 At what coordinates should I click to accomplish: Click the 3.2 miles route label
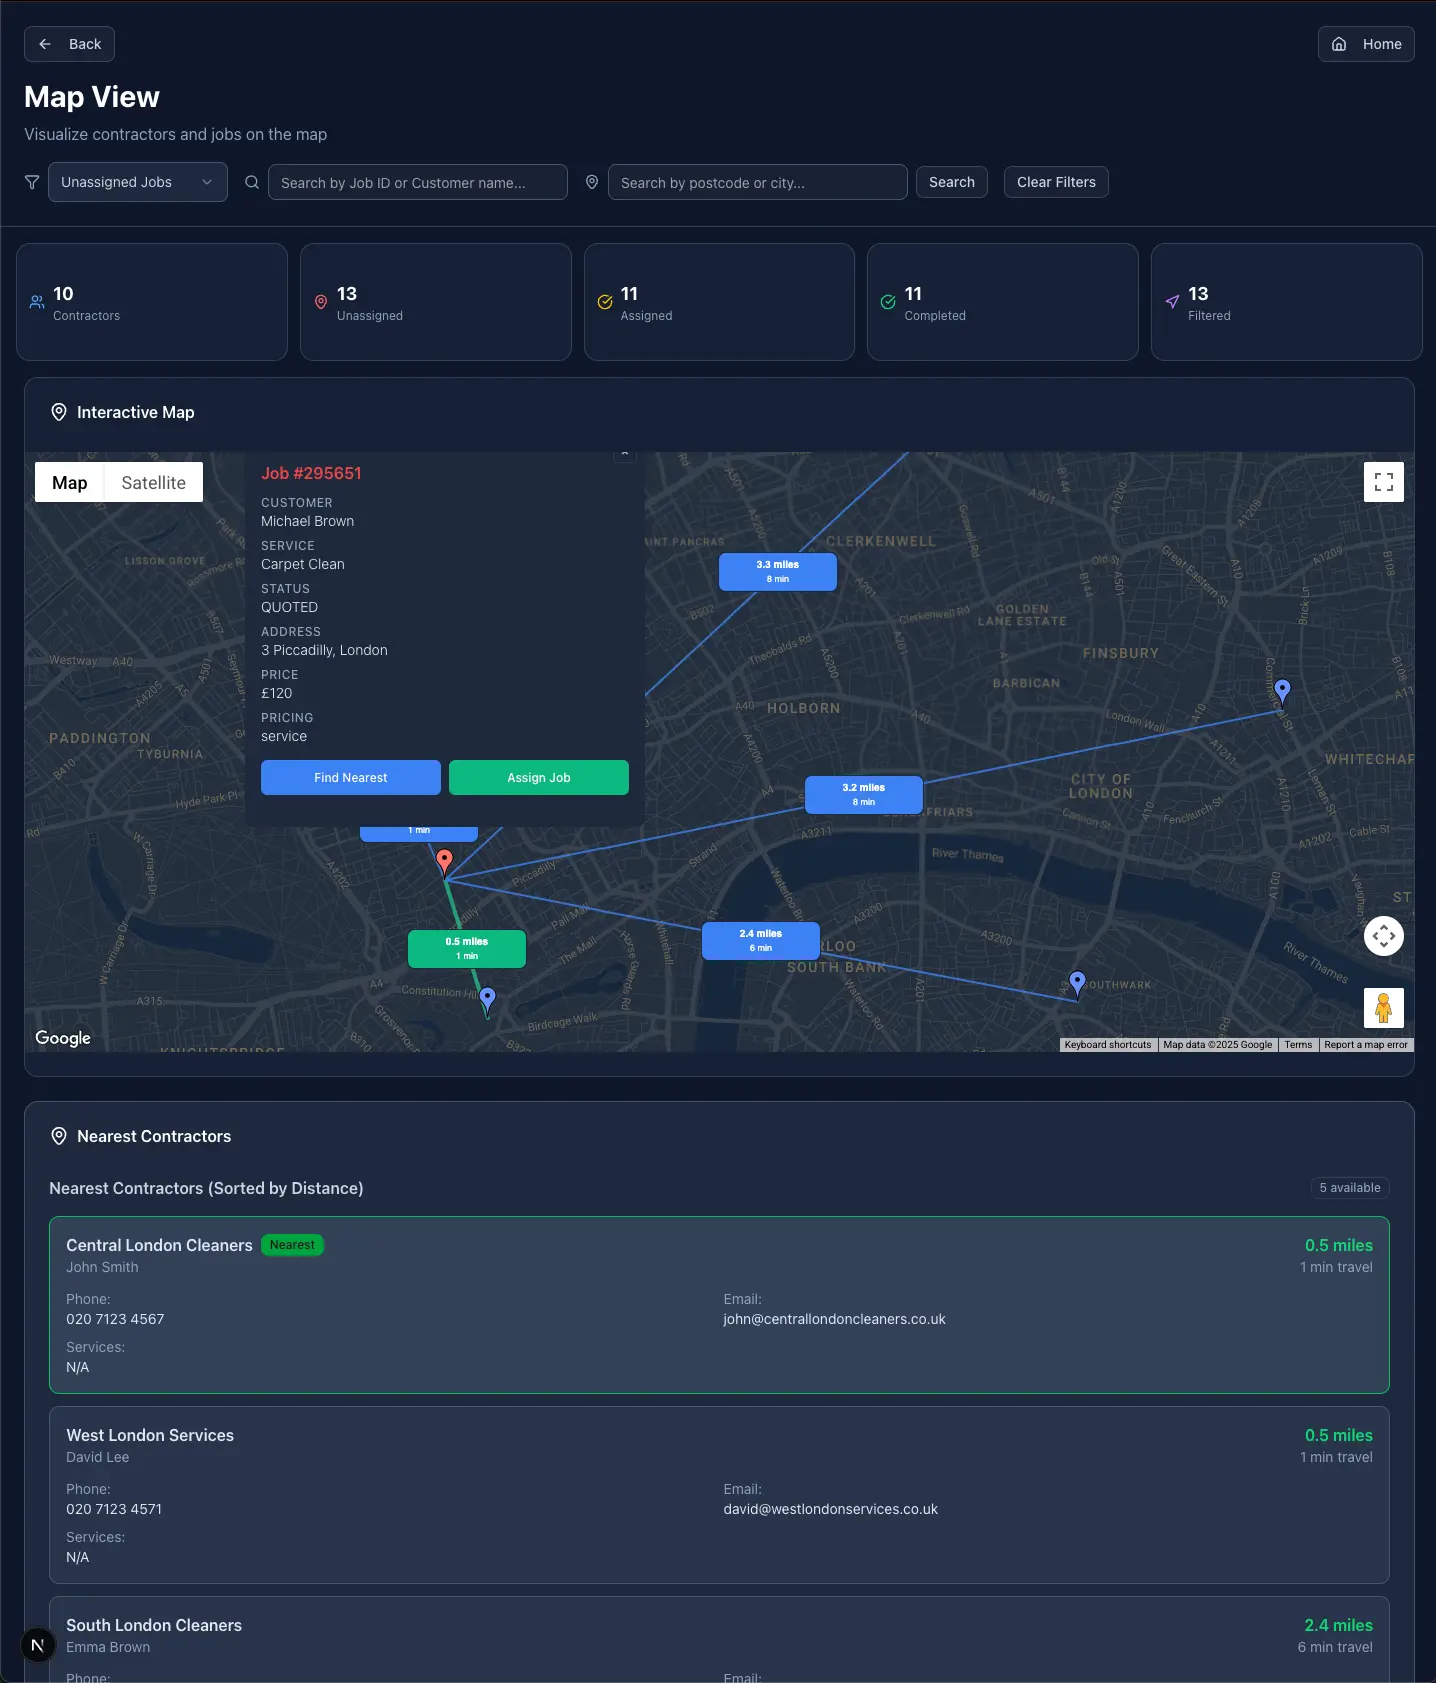(x=864, y=795)
